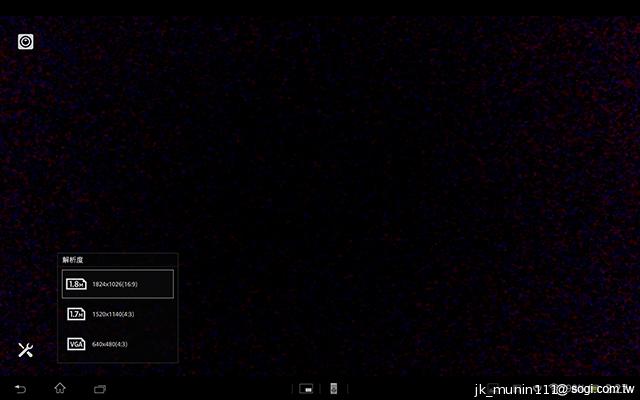Tap the navigation bar between recents and small apps
640x400 pixels.
[200, 388]
